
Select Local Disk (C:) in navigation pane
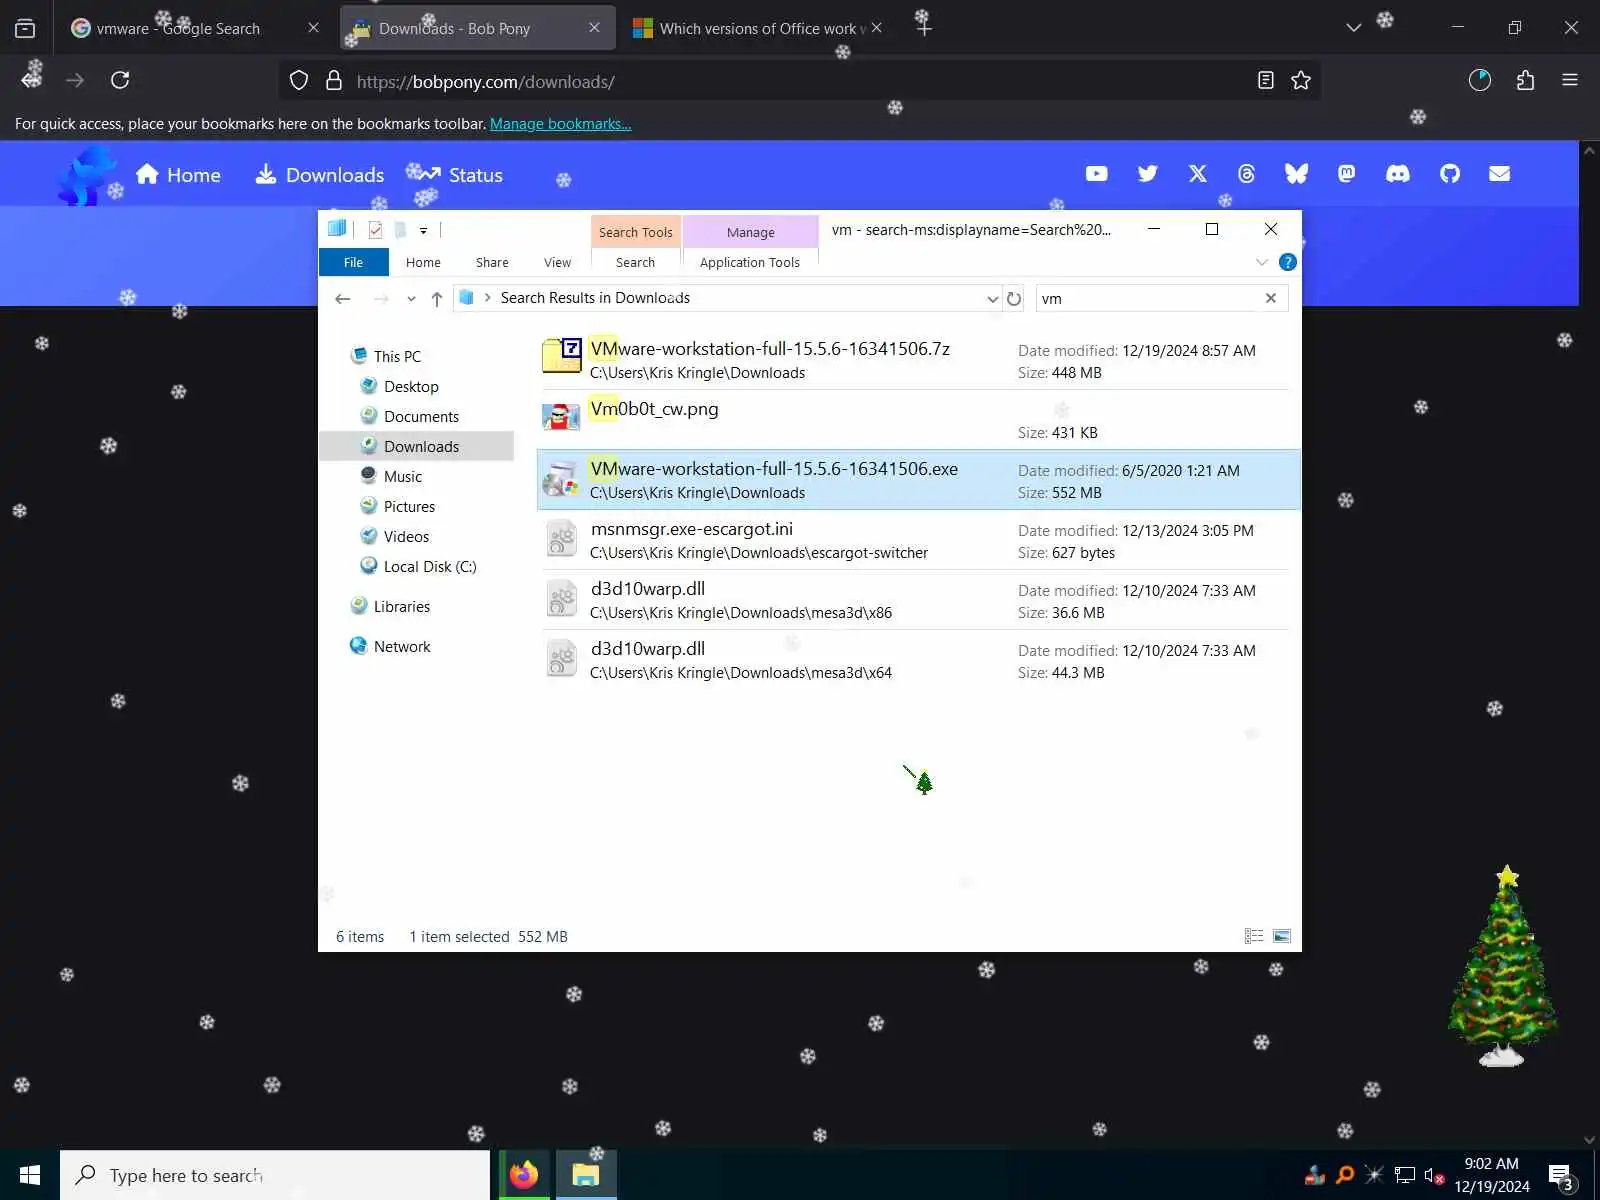point(430,566)
